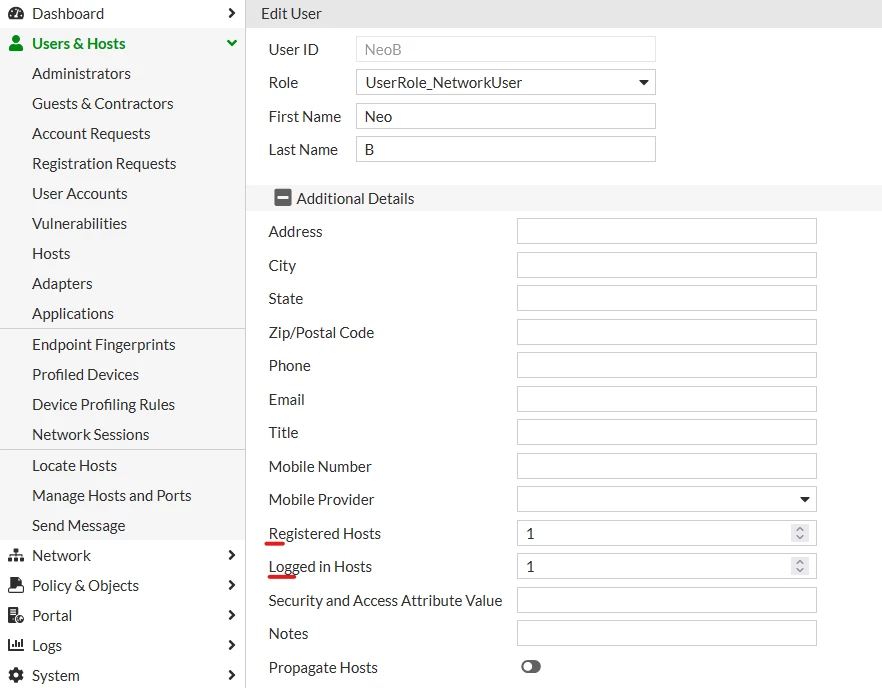
Task: Click the System gear icon
Action: [x=16, y=675]
